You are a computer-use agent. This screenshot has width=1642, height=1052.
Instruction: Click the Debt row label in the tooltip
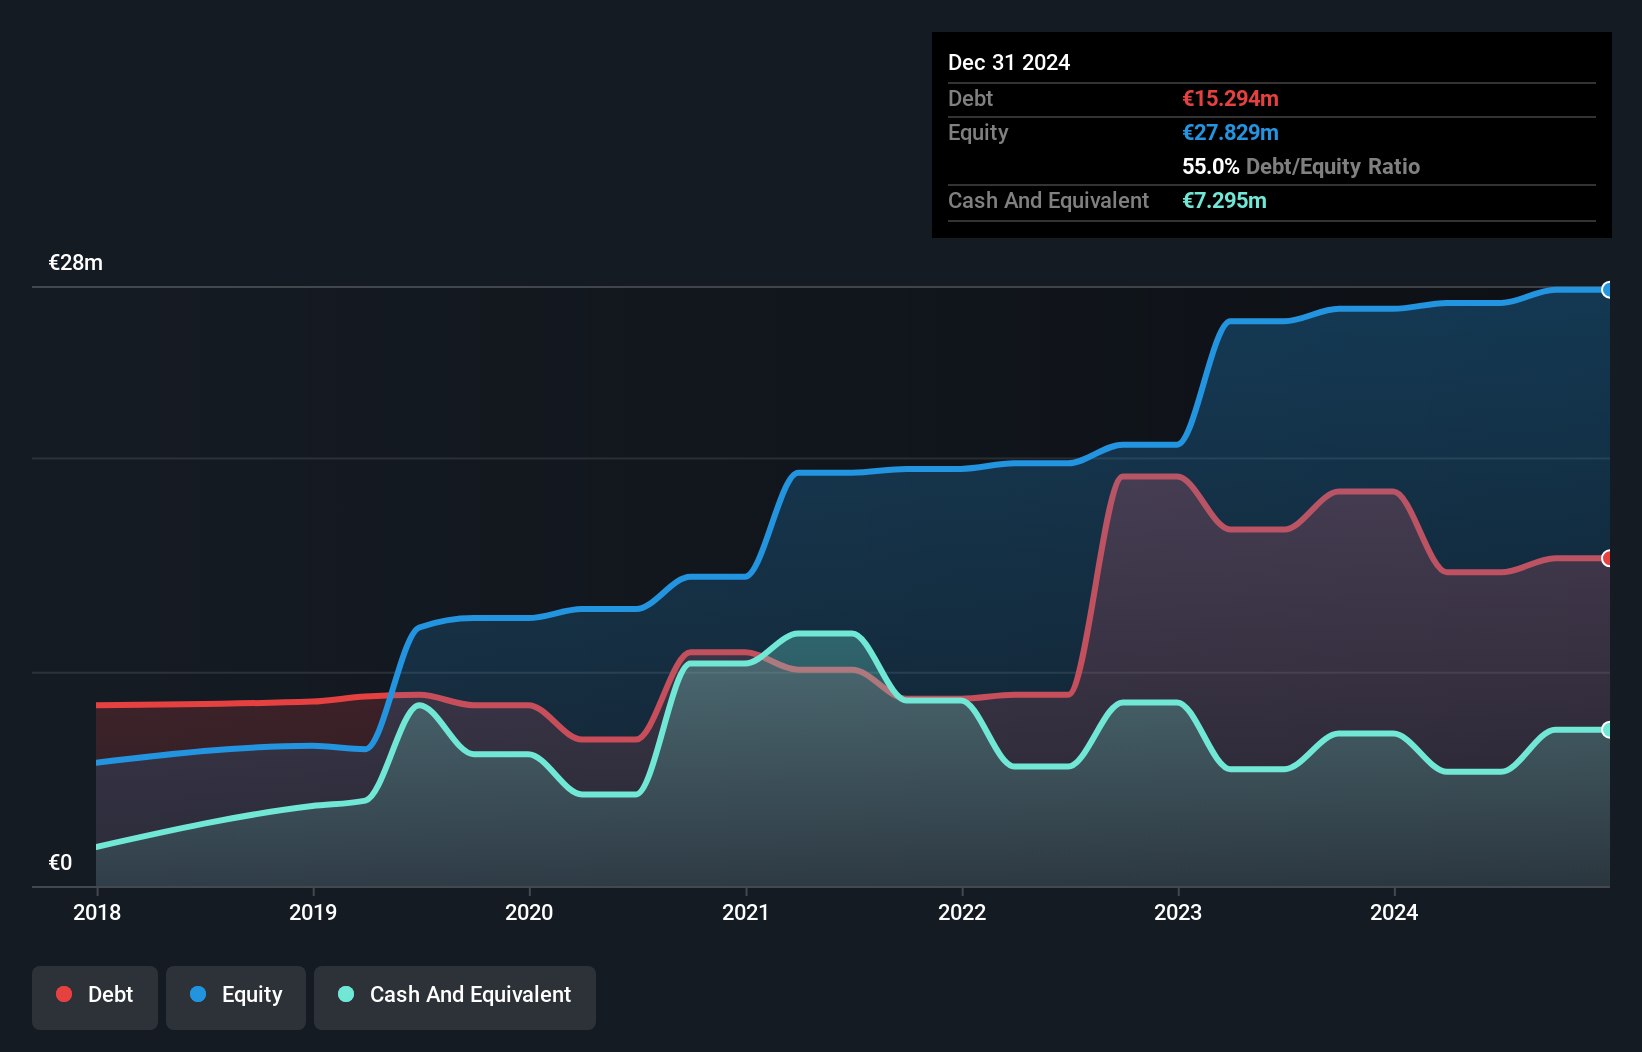(x=970, y=98)
